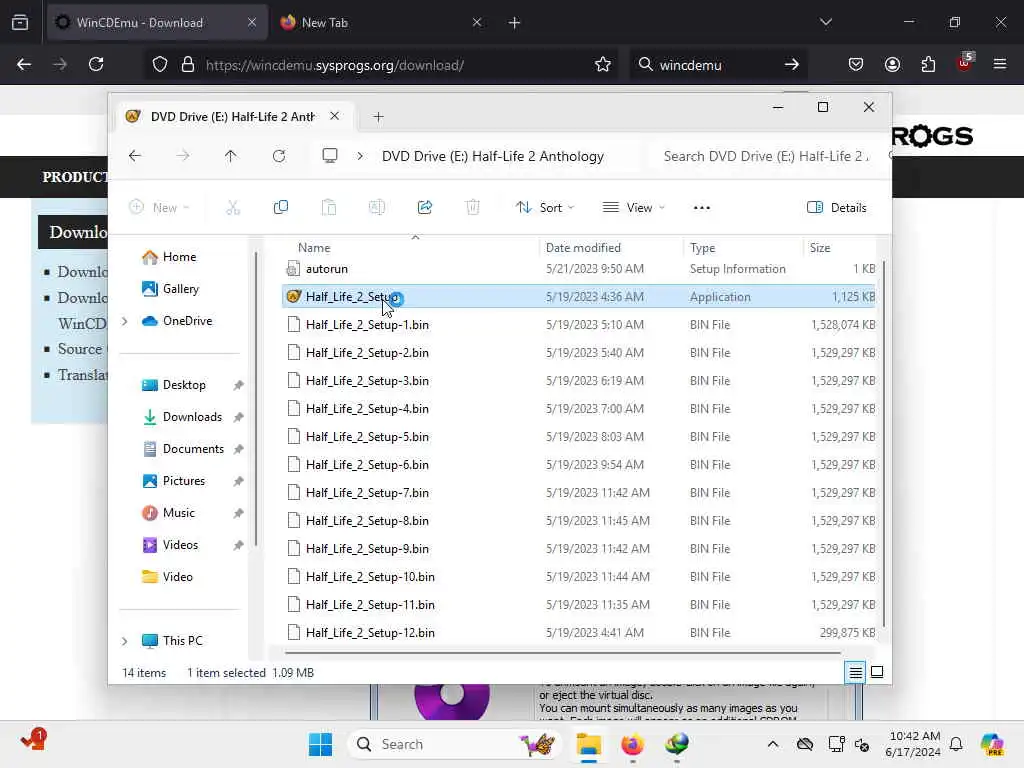Click Firefox tab history icon at top left
This screenshot has height=768, width=1024.
coord(20,22)
